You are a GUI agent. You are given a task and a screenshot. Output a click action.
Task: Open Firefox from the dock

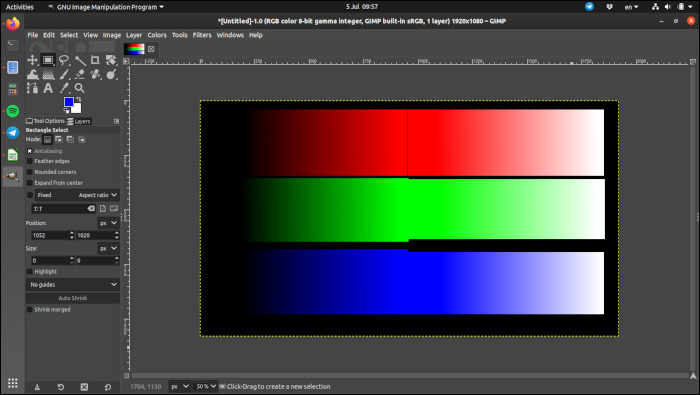[12, 23]
